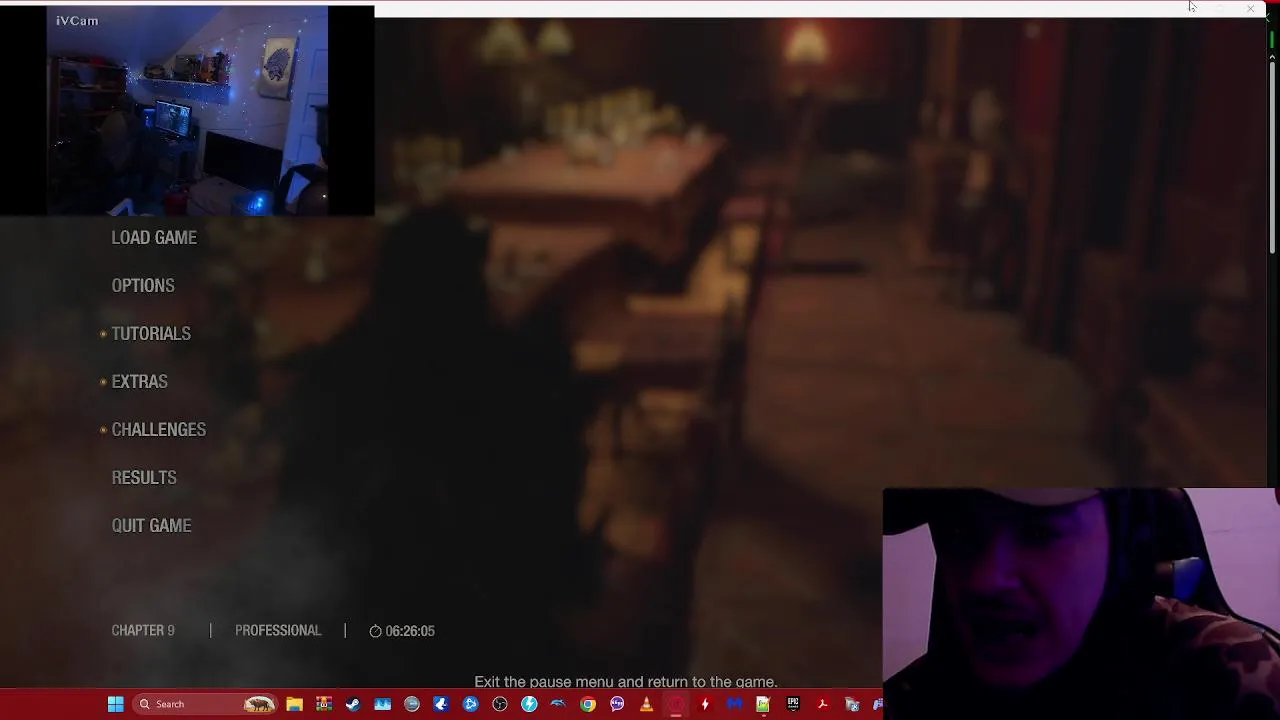Open the LOAD GAME menu entry
The height and width of the screenshot is (720, 1280).
click(x=154, y=238)
